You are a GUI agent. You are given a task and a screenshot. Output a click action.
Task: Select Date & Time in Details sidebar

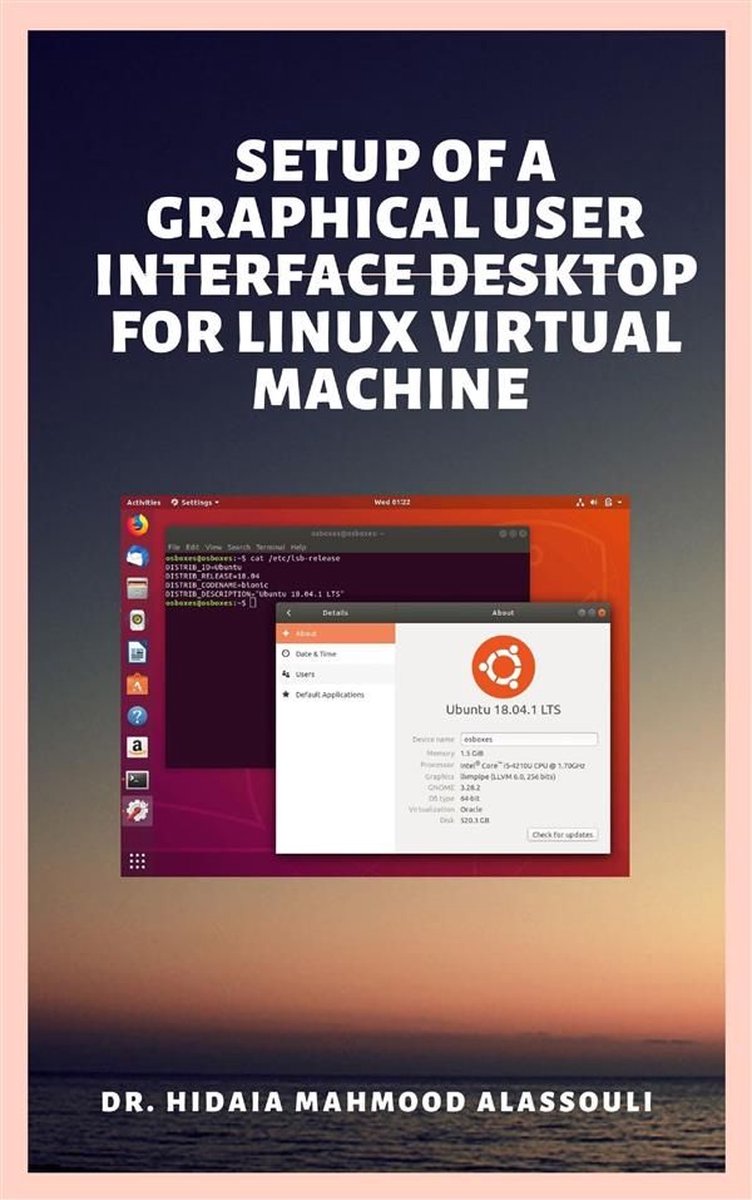[x=335, y=654]
